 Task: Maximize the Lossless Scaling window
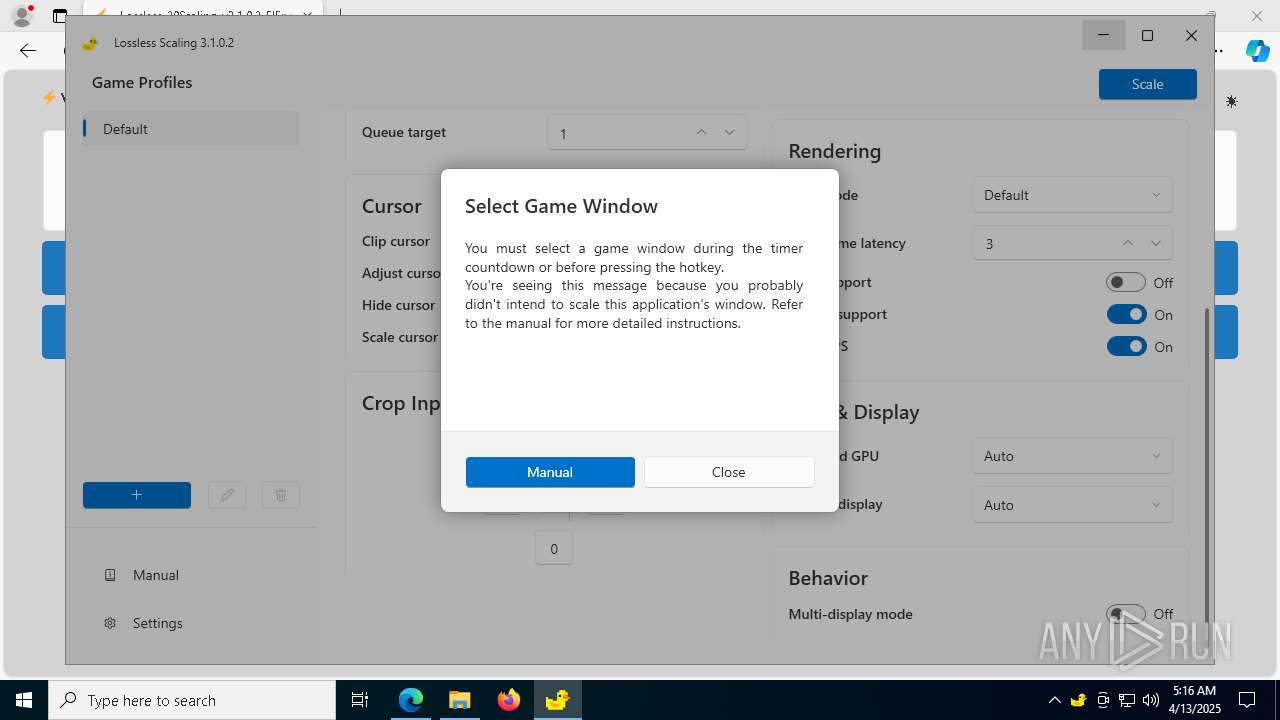pos(1148,35)
